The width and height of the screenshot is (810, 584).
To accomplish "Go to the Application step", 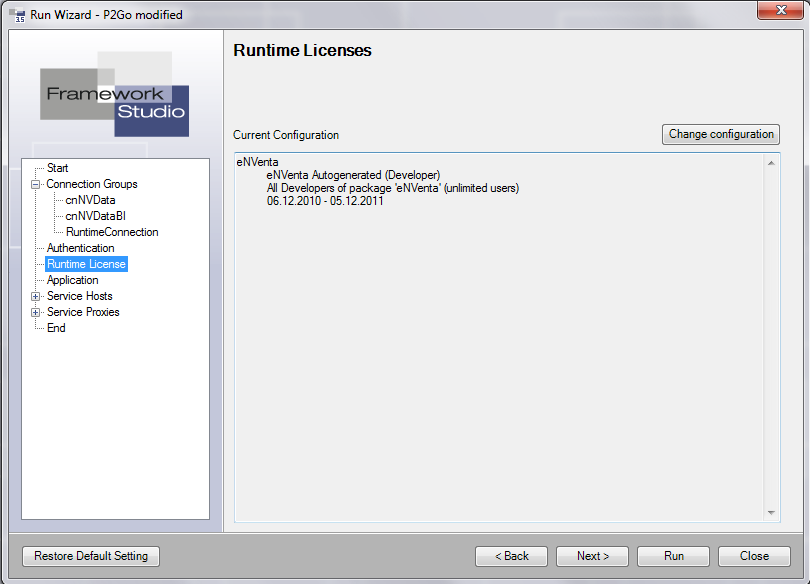I will coord(73,280).
